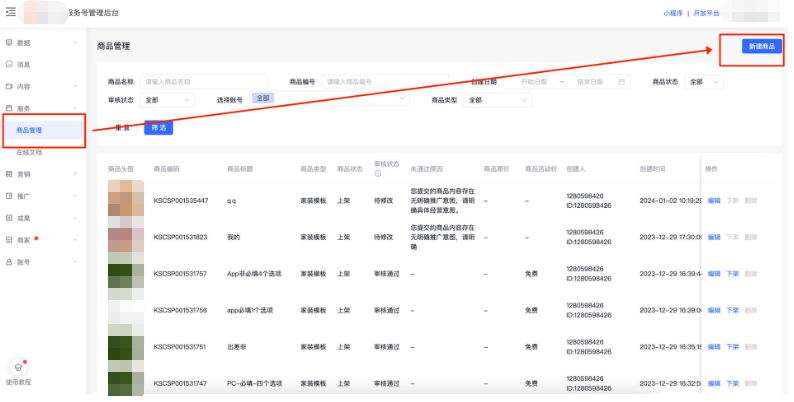Click the blue 筛选 button
The image size is (794, 402).
coord(158,128)
